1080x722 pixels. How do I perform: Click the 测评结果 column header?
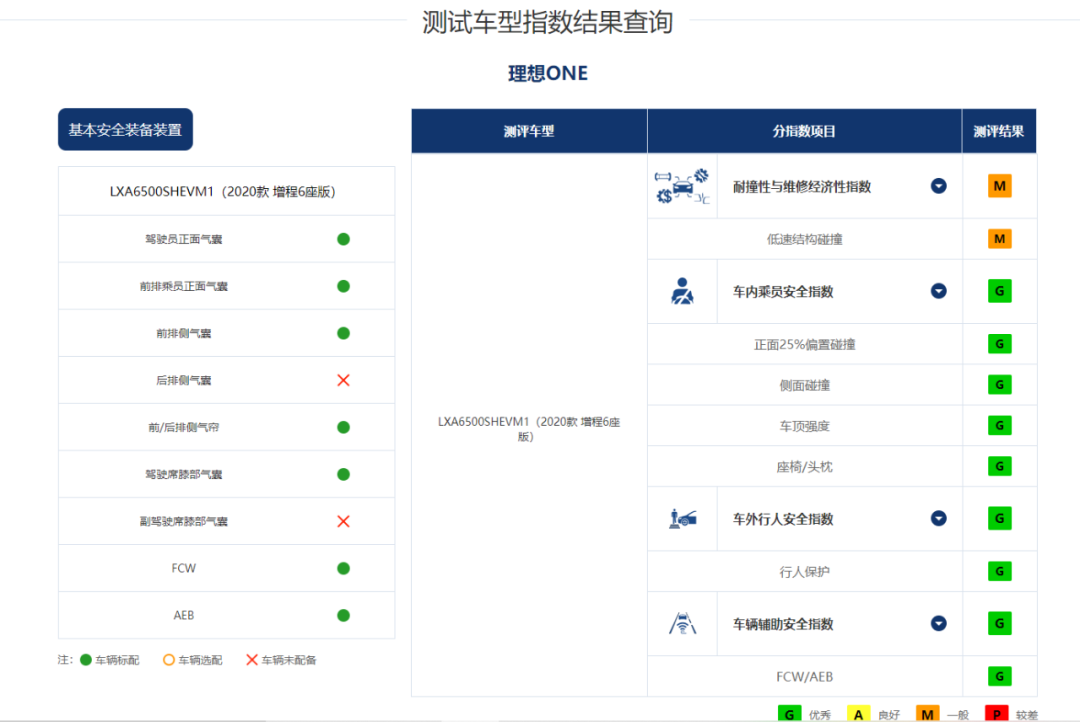click(999, 131)
